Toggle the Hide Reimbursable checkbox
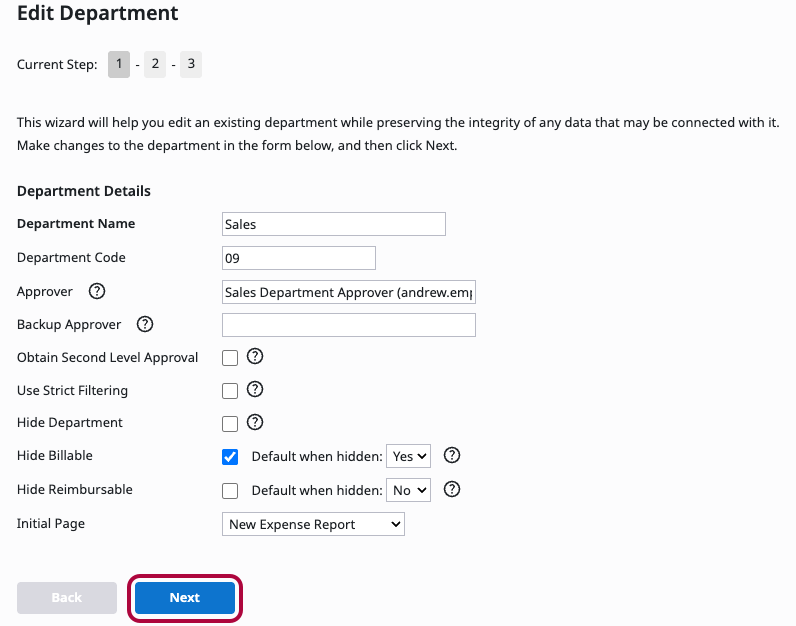 (230, 491)
